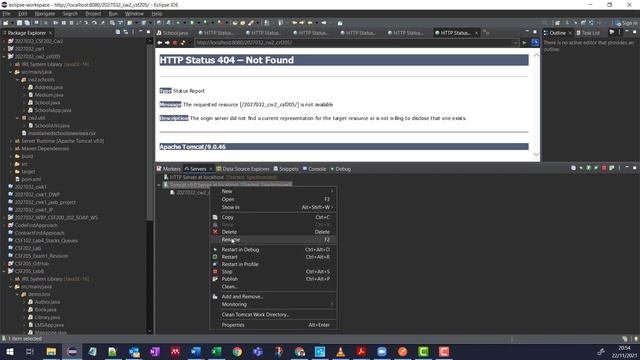This screenshot has height=360, width=640.
Task: Collapse the 2027032_cw2_csf205 project node
Action: (x=4, y=56)
